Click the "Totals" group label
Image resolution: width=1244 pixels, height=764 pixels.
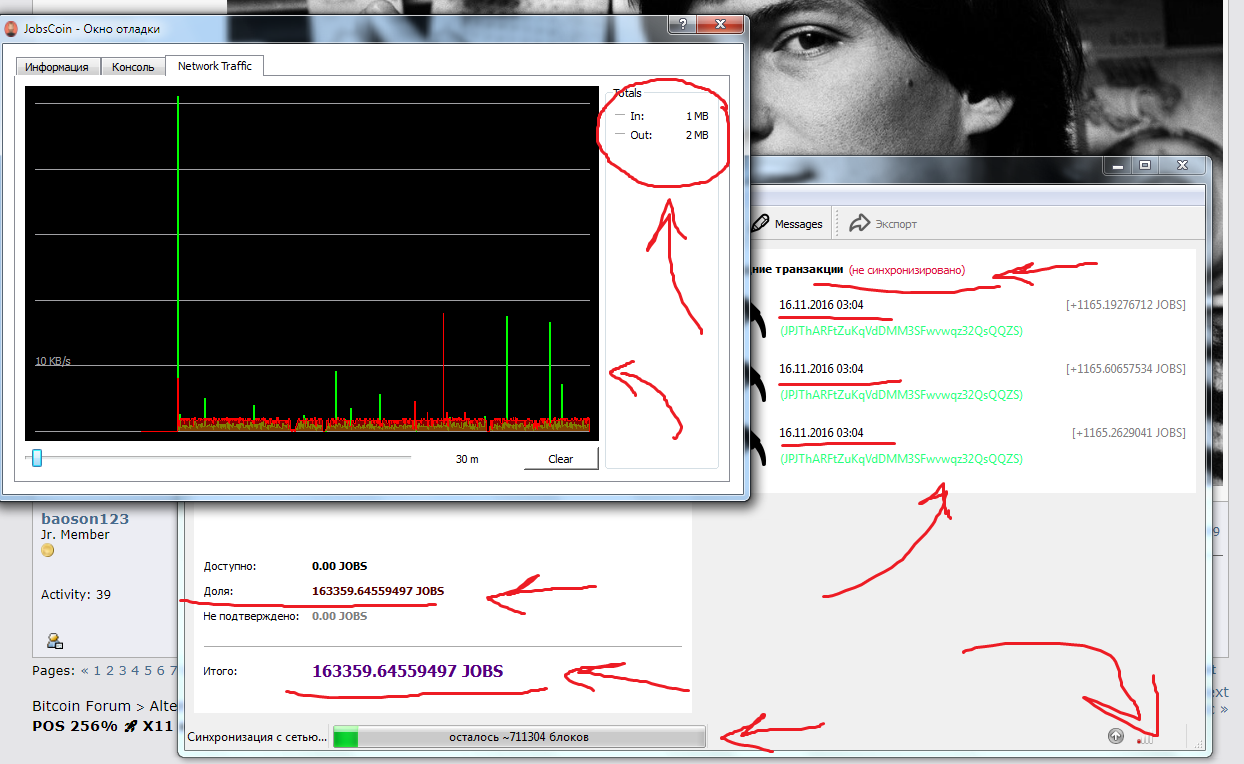[627, 93]
